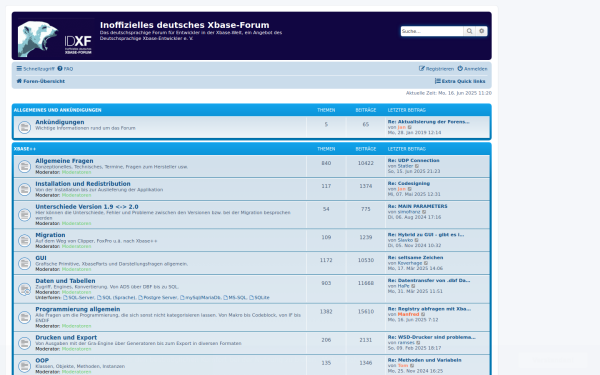View latest post icon next to simofranz
This screenshot has height=375, width=600.
click(x=424, y=212)
